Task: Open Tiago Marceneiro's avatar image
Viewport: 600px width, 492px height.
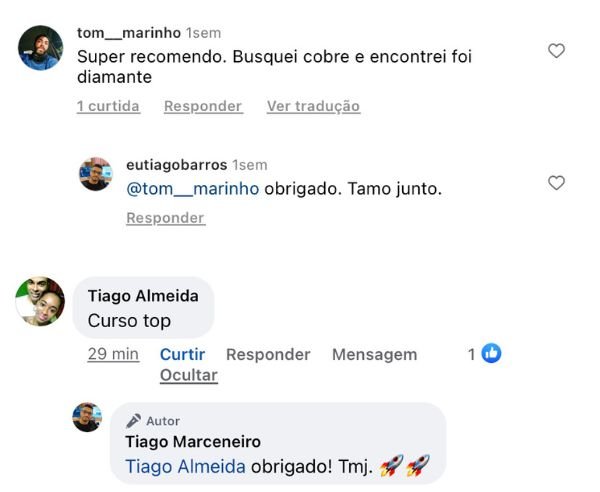Action: tap(87, 417)
